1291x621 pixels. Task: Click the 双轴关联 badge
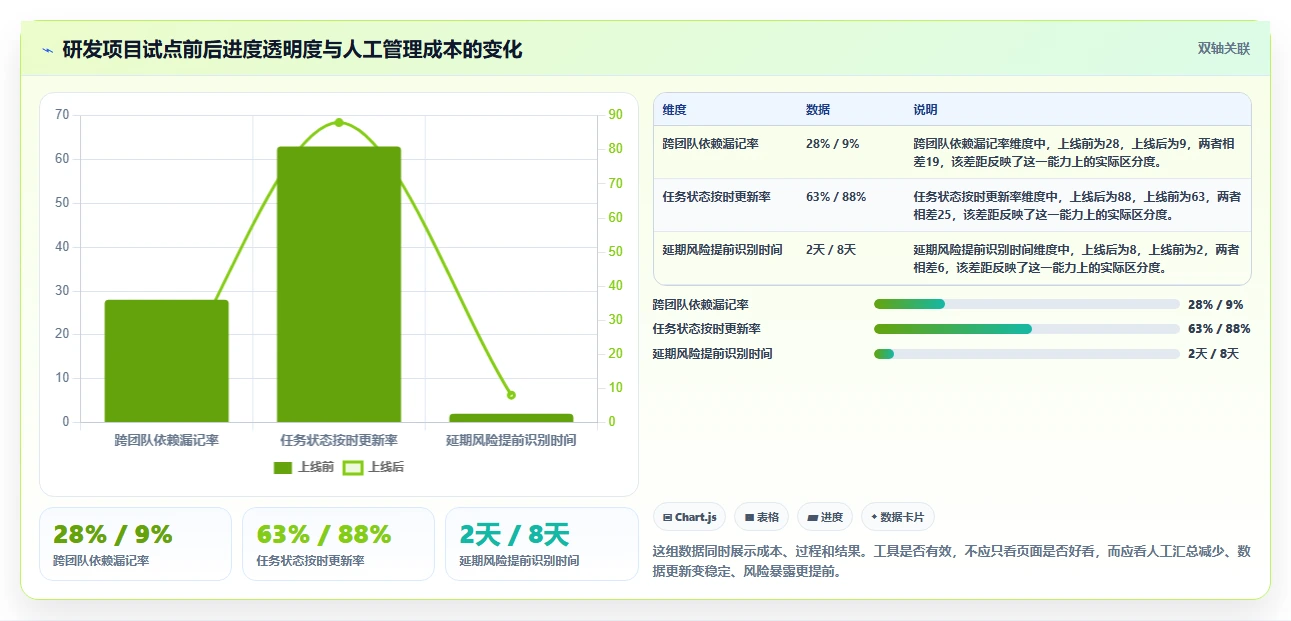pyautogui.click(x=1224, y=48)
